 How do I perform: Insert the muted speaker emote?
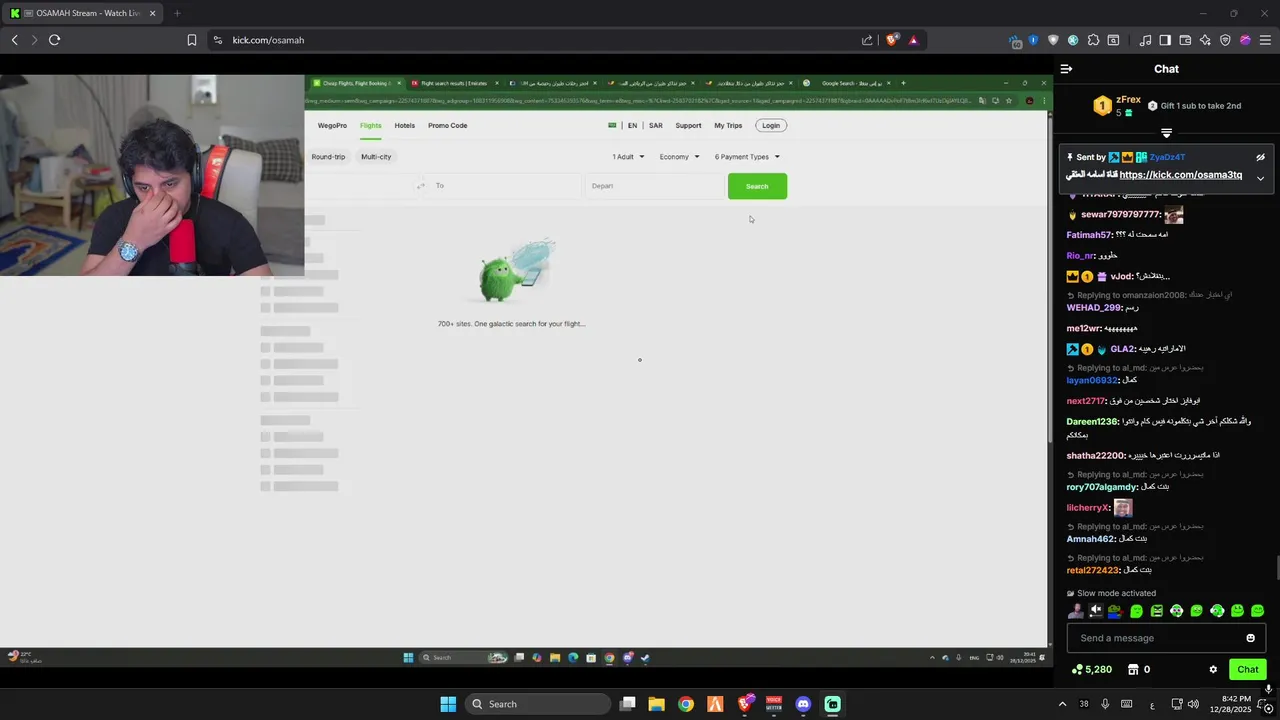coord(1096,610)
